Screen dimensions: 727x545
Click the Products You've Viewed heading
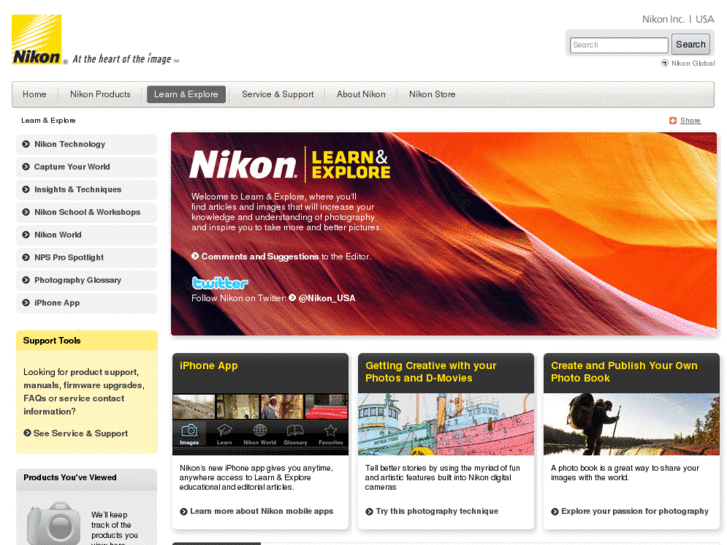70,477
